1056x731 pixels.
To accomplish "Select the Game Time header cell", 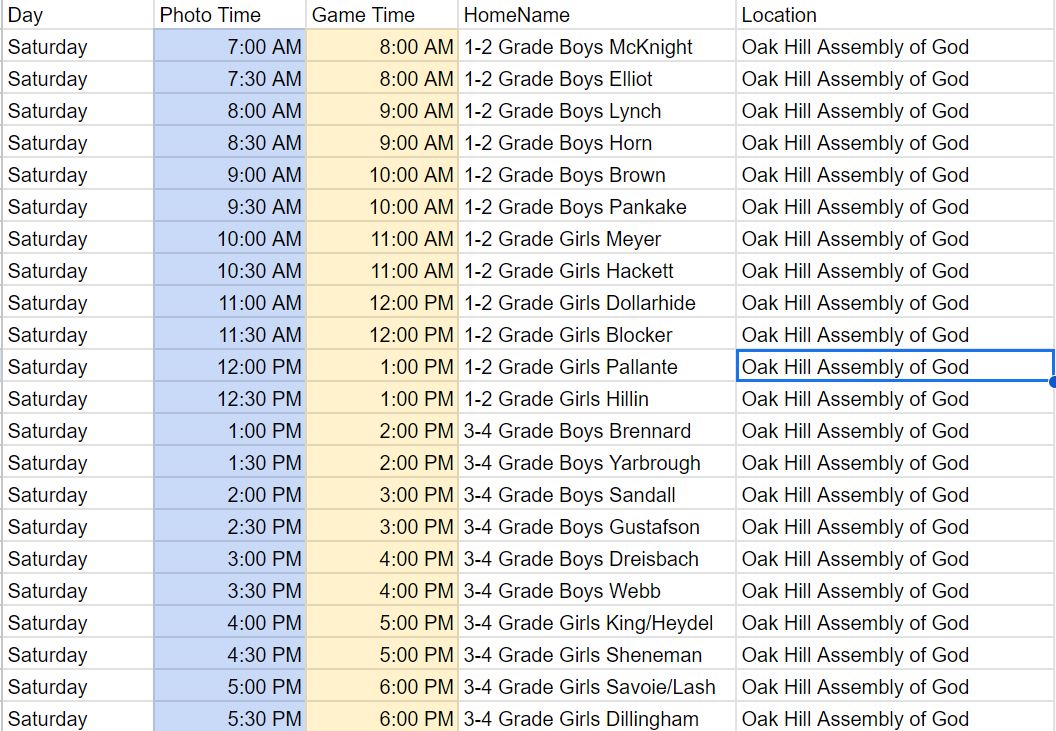I will [x=382, y=15].
